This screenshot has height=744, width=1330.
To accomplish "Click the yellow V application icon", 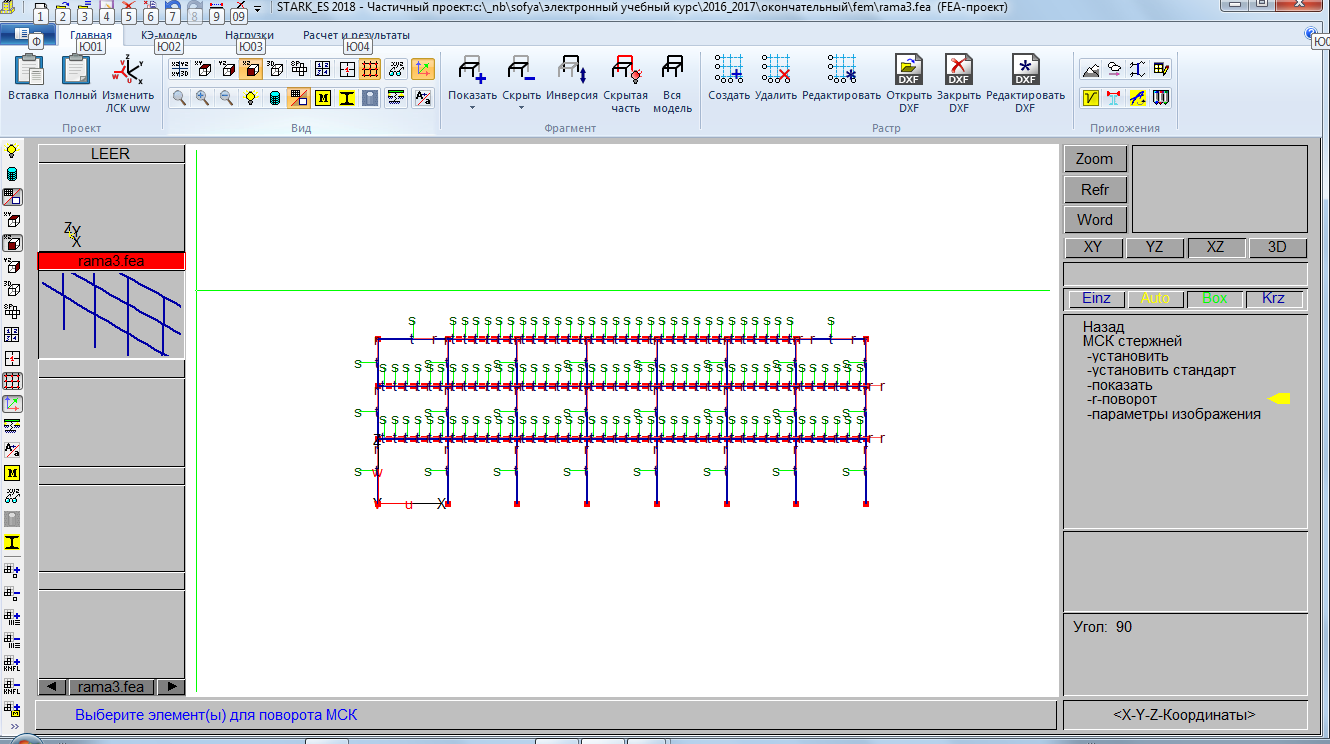I will 1091,98.
